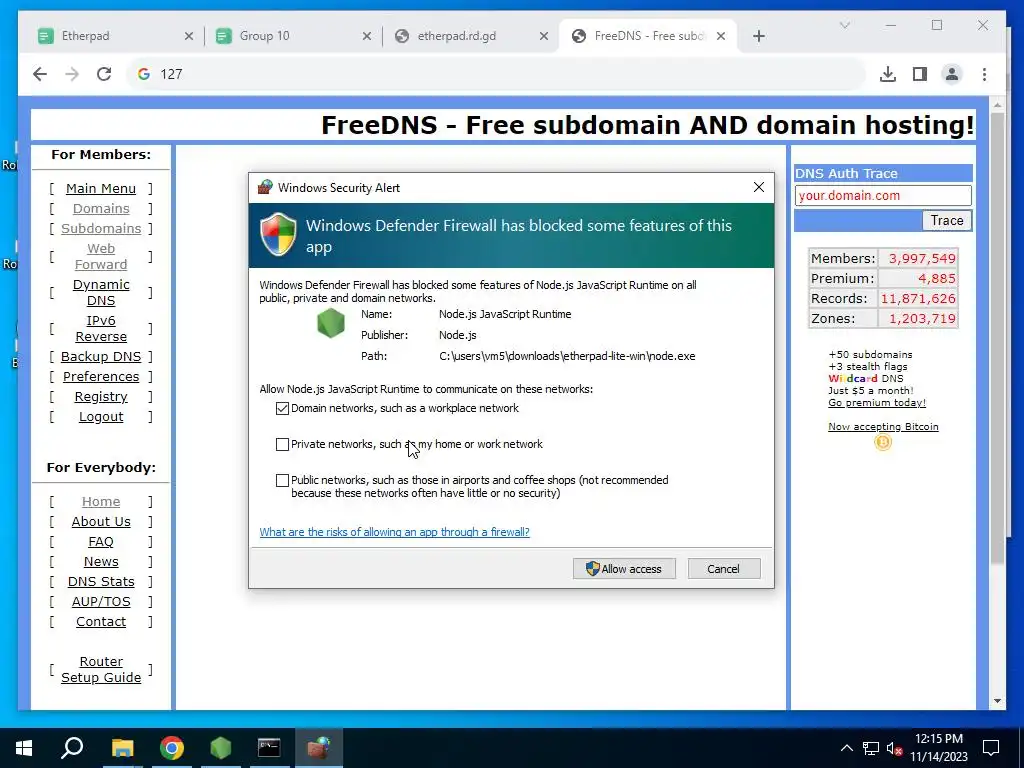Click the Allow access button

(624, 569)
